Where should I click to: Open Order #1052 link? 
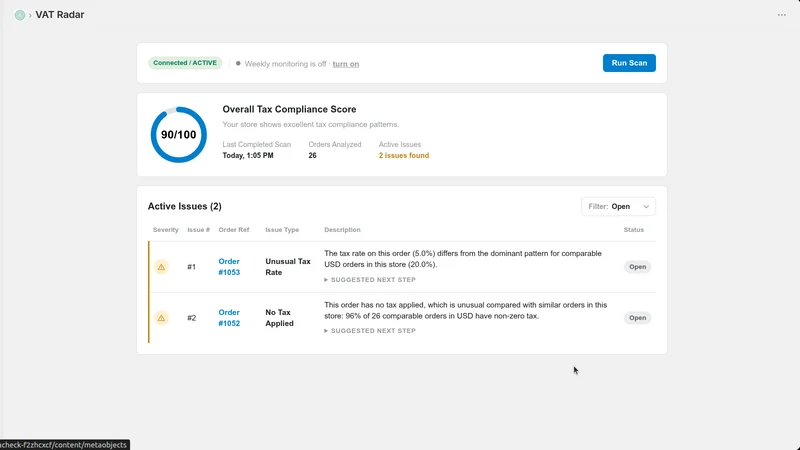click(x=229, y=318)
